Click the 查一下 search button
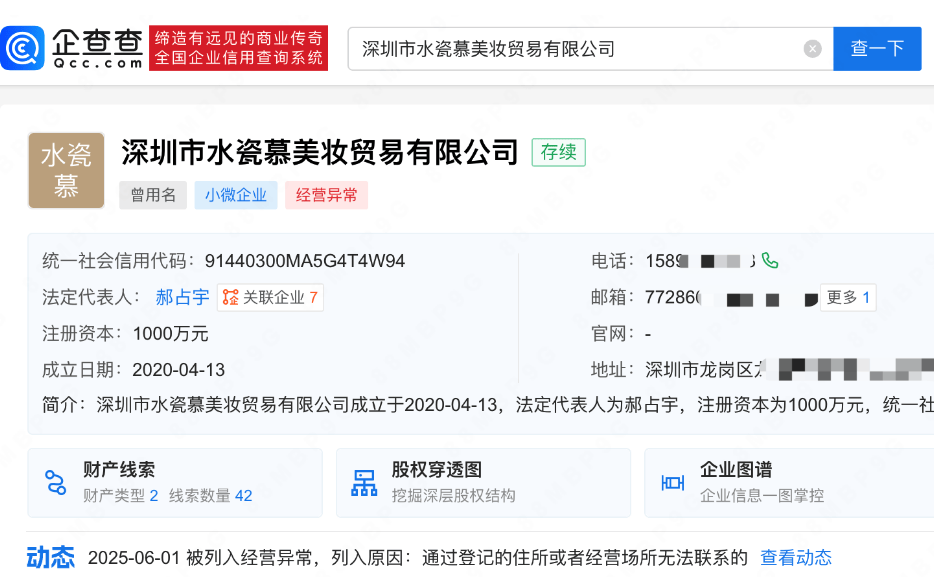The image size is (934, 577). [x=877, y=49]
